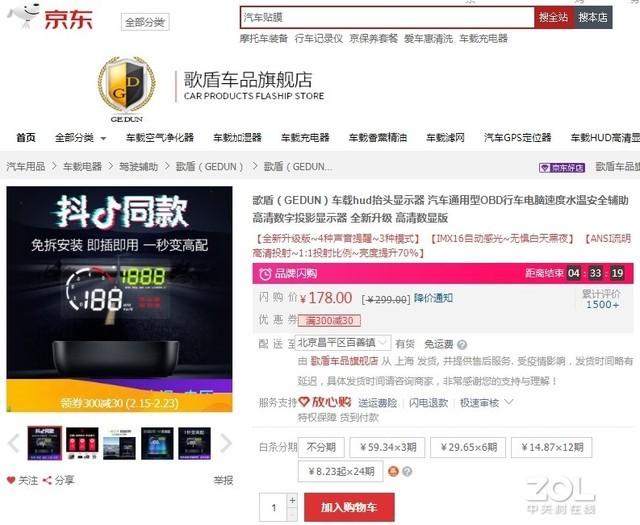
Task: Click the quantity input field
Action: [x=273, y=507]
